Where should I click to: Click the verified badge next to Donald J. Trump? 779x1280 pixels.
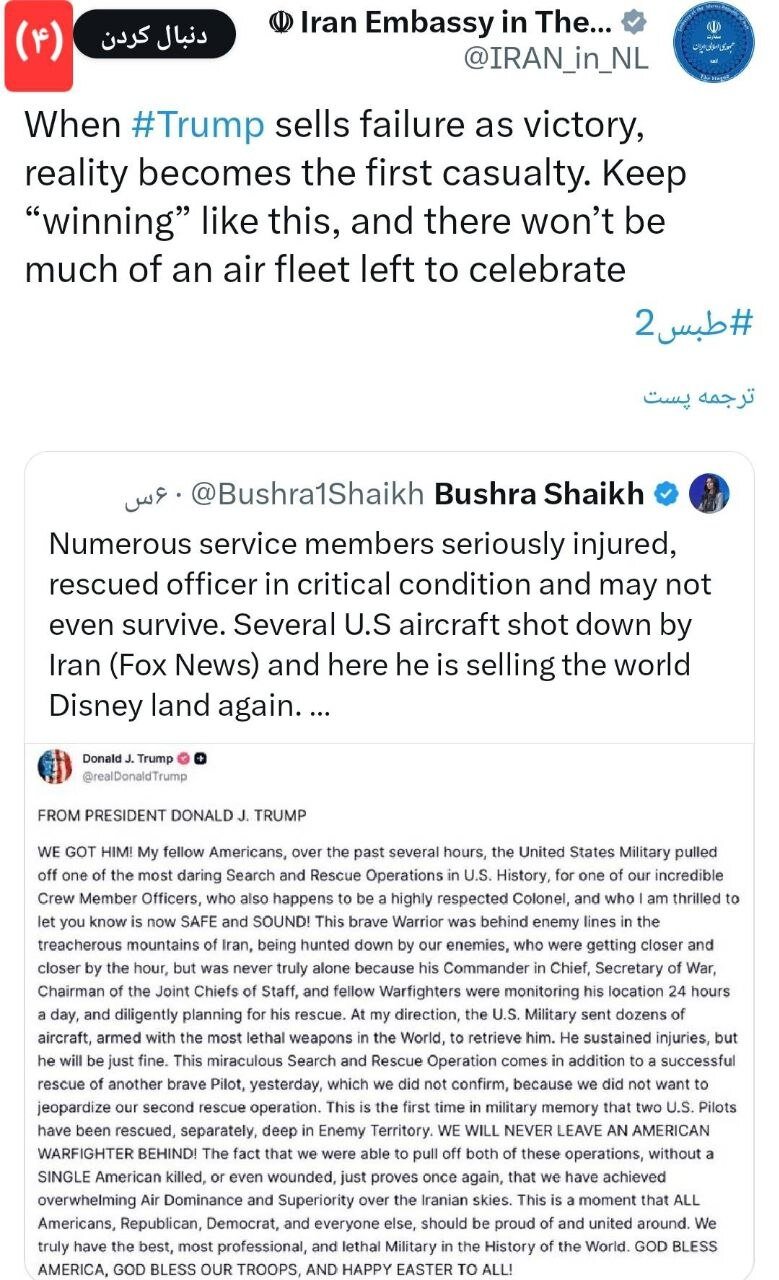coord(182,758)
